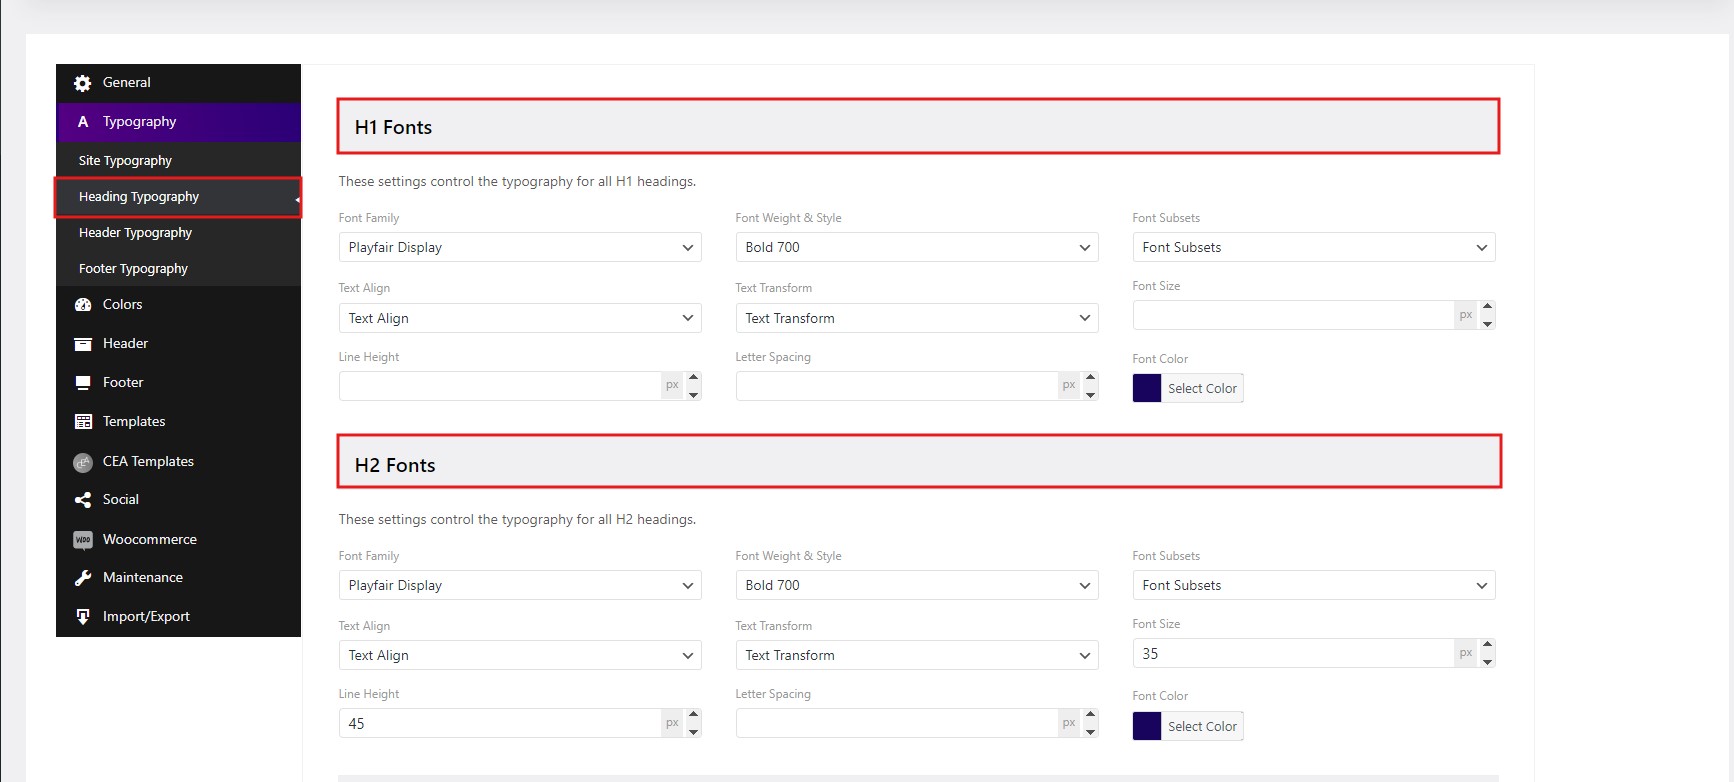Image resolution: width=1734 pixels, height=782 pixels.
Task: Click H1 Letter Spacing input field
Action: pos(897,386)
